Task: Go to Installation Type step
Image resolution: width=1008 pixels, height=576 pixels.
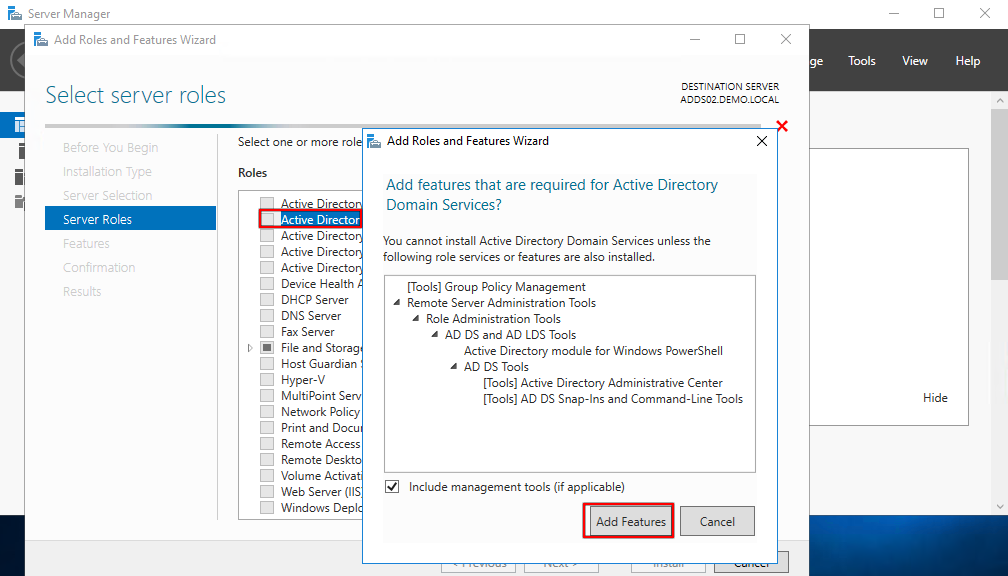Action: coord(107,171)
